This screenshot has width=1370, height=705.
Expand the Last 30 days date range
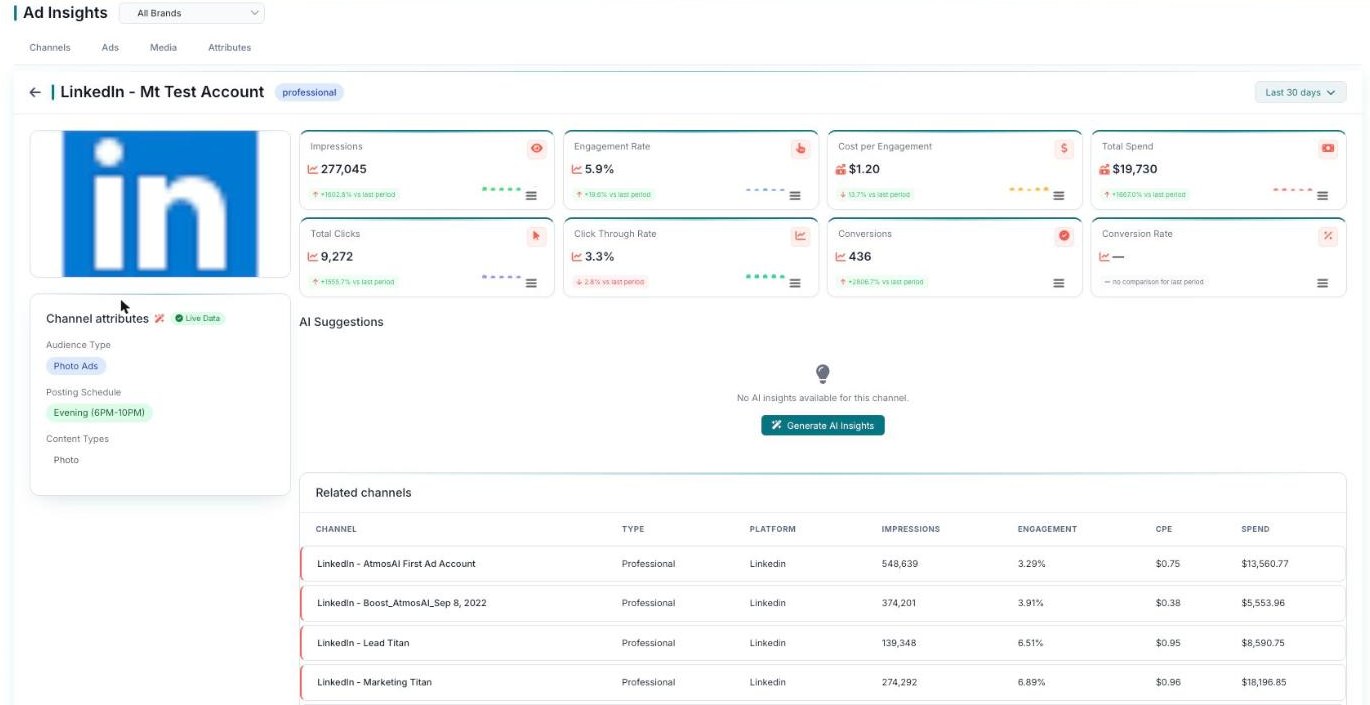pos(1300,92)
